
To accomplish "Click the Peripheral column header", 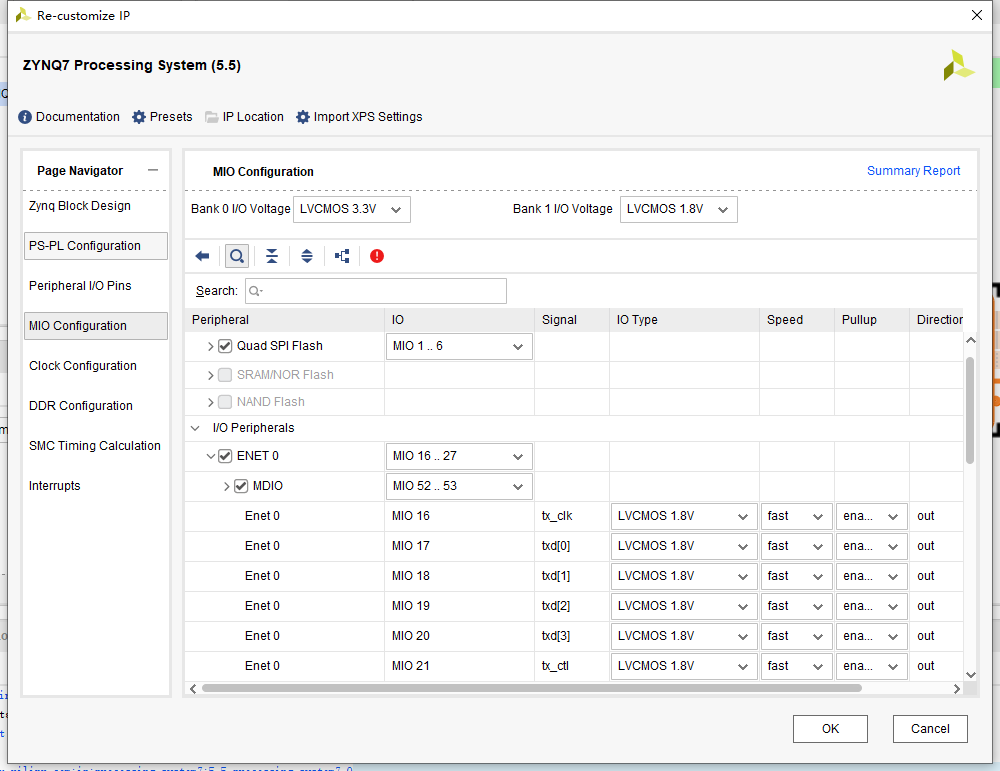I will (x=284, y=320).
